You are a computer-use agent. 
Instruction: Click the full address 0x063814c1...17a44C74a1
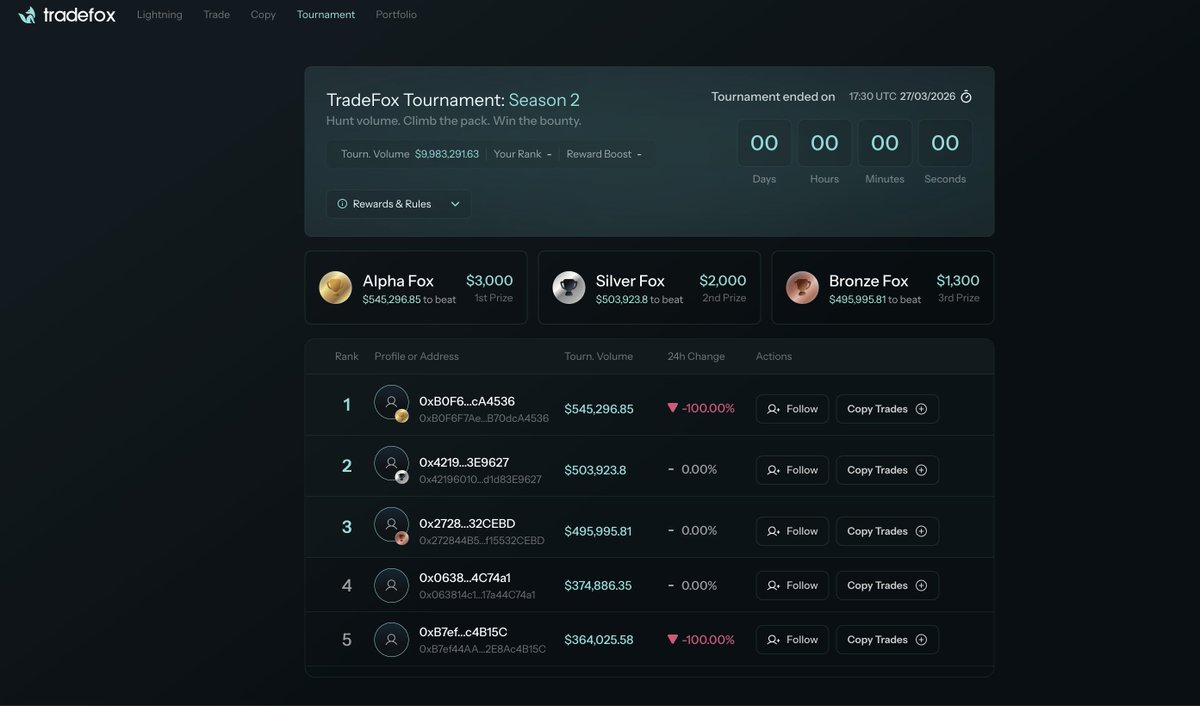(477, 594)
